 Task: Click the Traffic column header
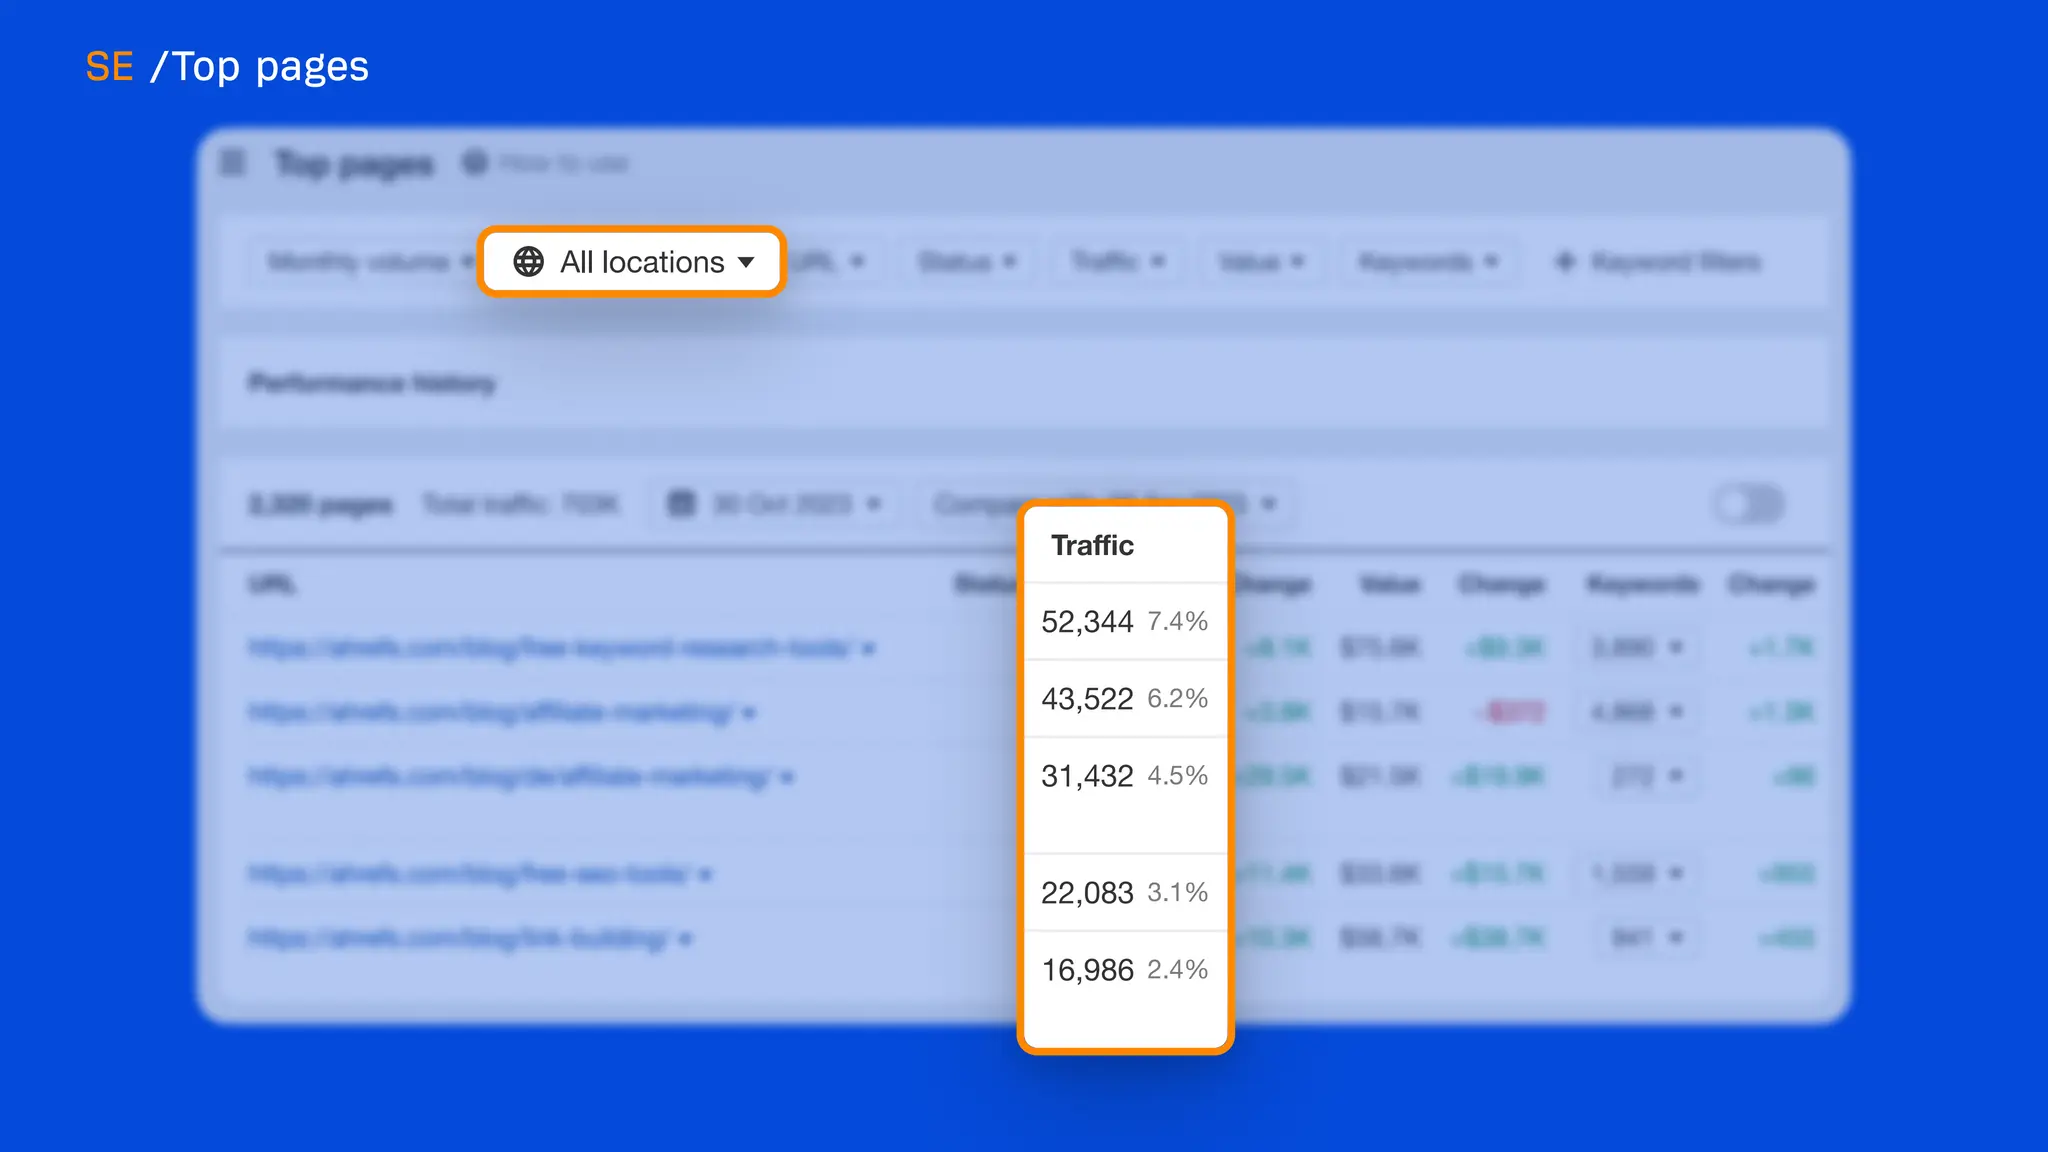[1092, 545]
